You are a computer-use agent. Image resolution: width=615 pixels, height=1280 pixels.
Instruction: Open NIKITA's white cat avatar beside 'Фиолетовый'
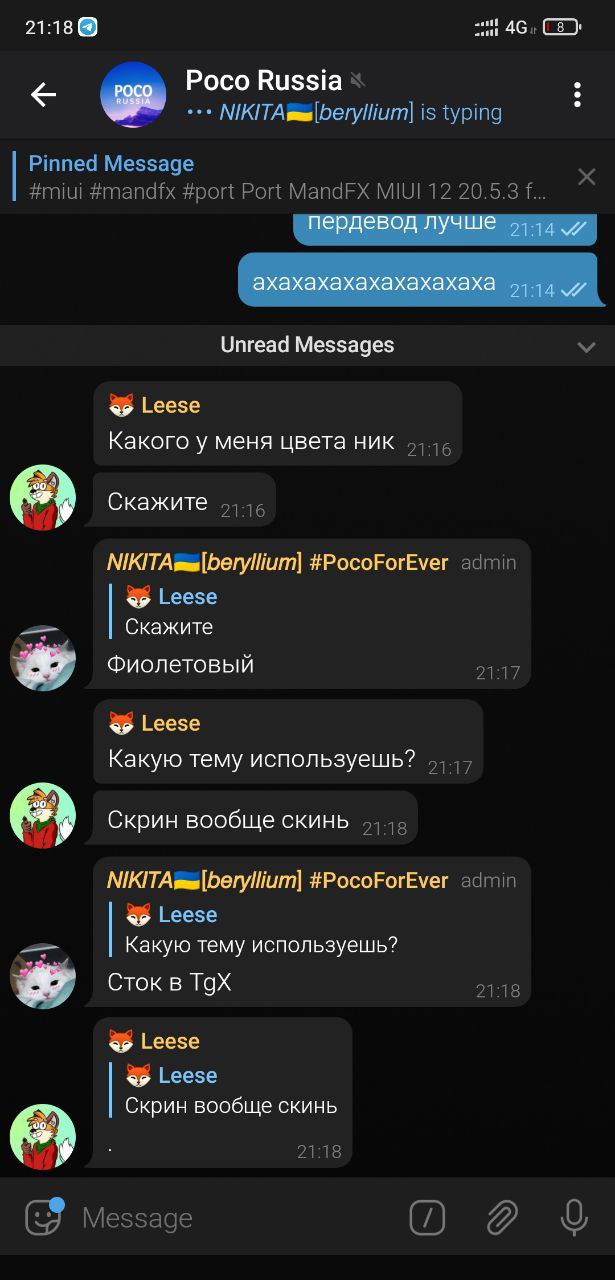tap(43, 658)
